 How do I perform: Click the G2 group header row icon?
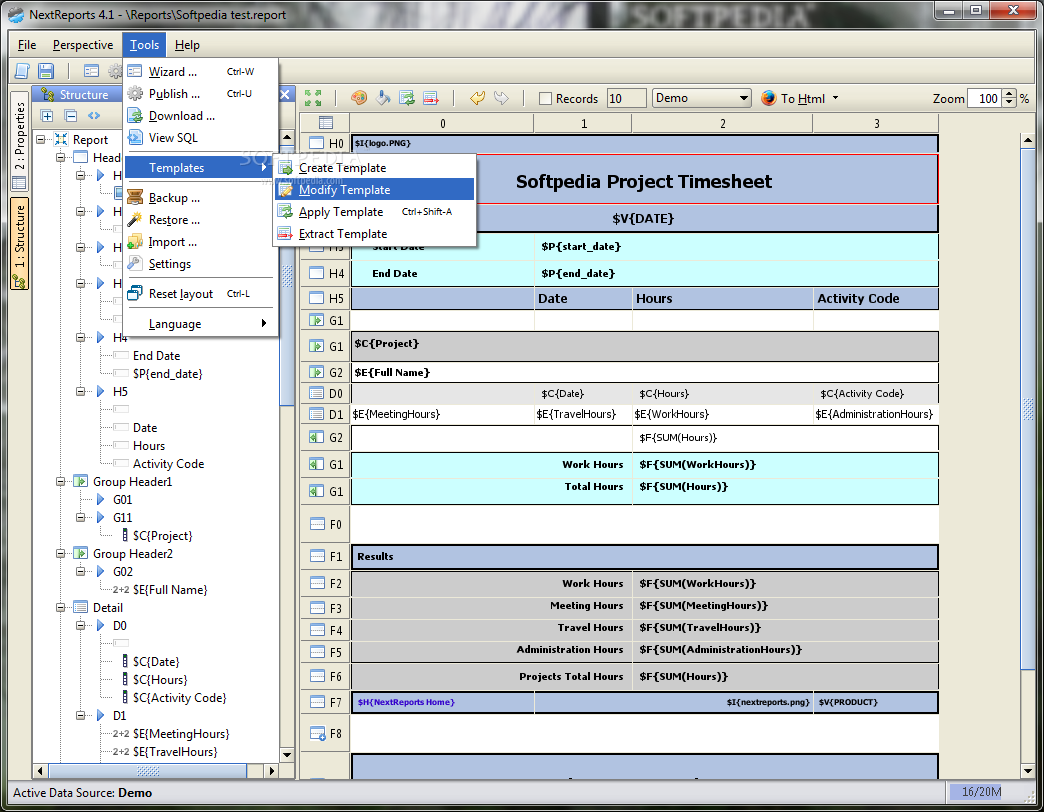[x=317, y=372]
